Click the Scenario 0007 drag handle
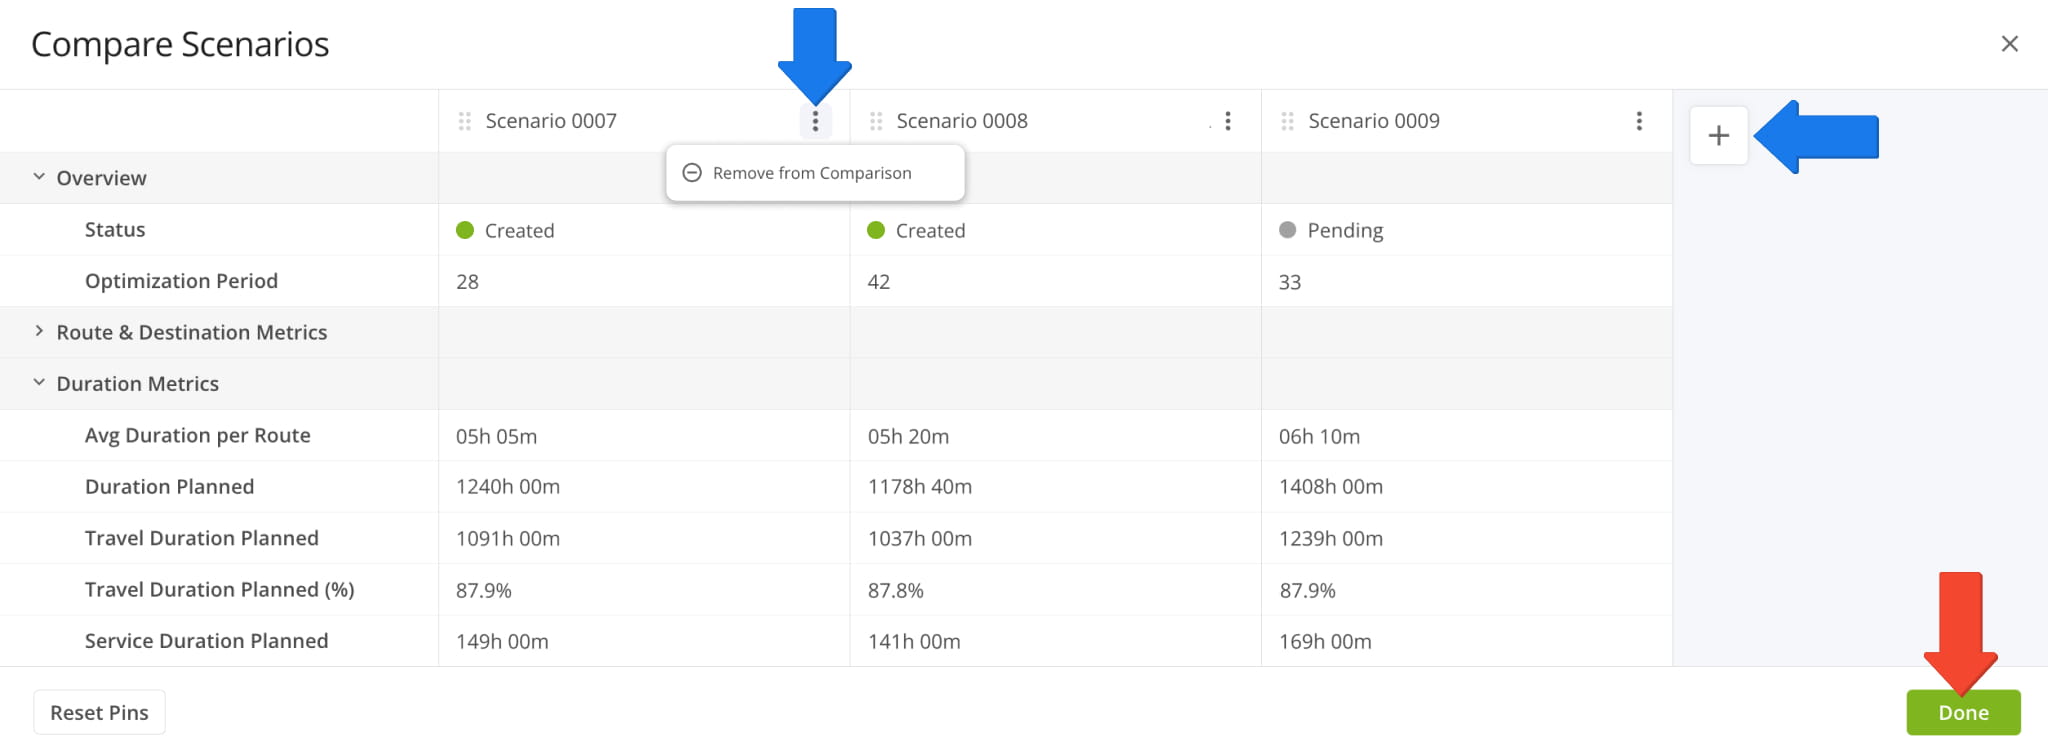This screenshot has width=2048, height=750. point(464,121)
